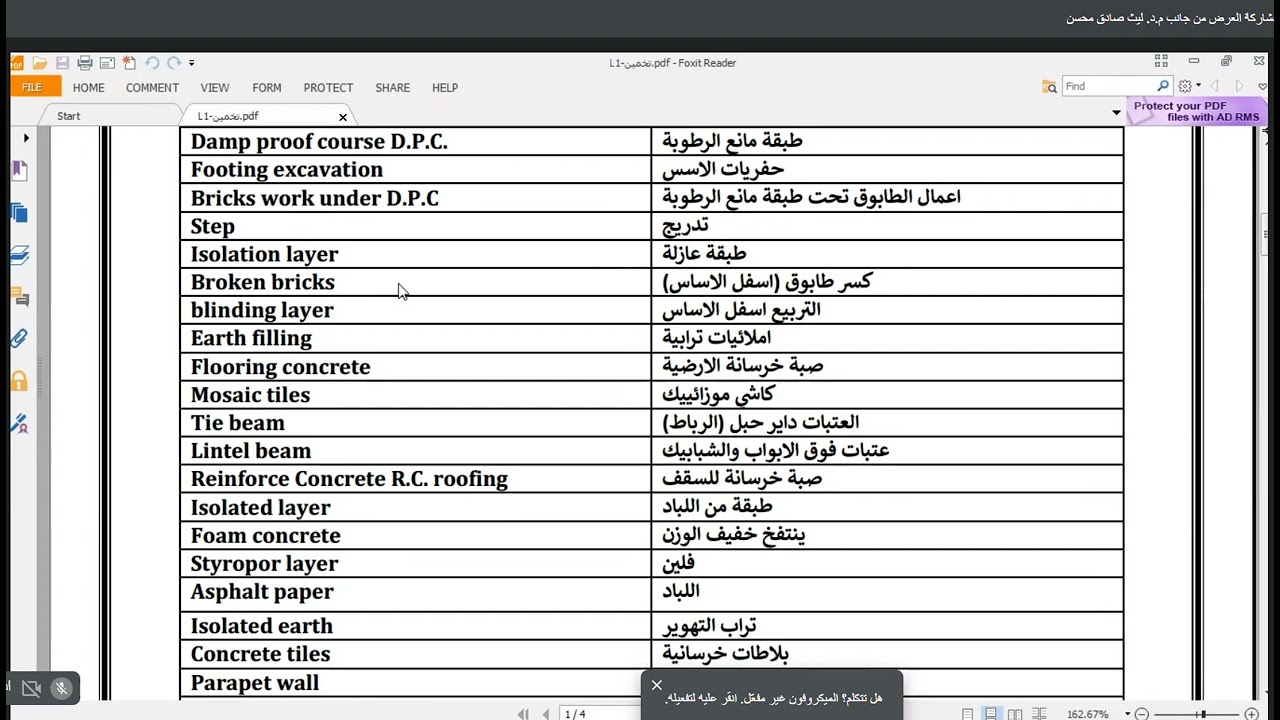Select facing pages view mode
This screenshot has height=720, width=1280.
[1015, 714]
